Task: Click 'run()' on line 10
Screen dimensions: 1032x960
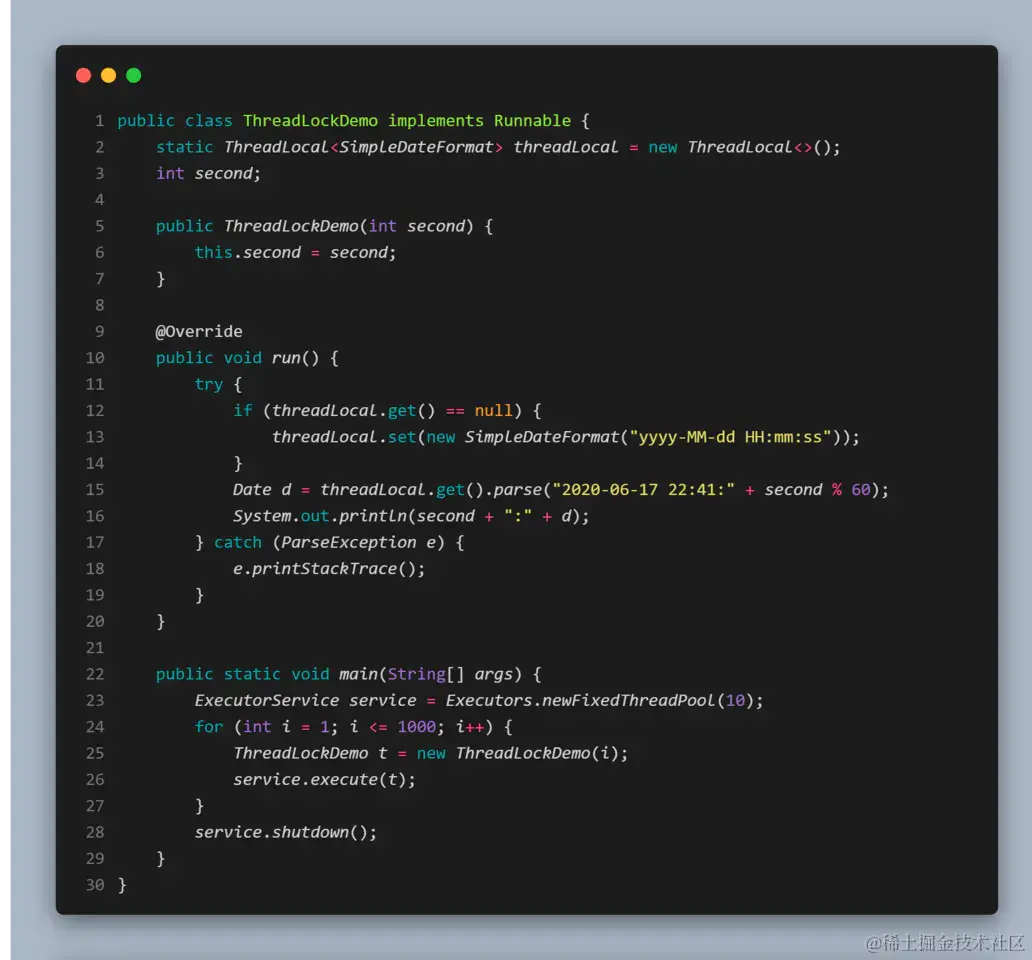Action: (296, 358)
